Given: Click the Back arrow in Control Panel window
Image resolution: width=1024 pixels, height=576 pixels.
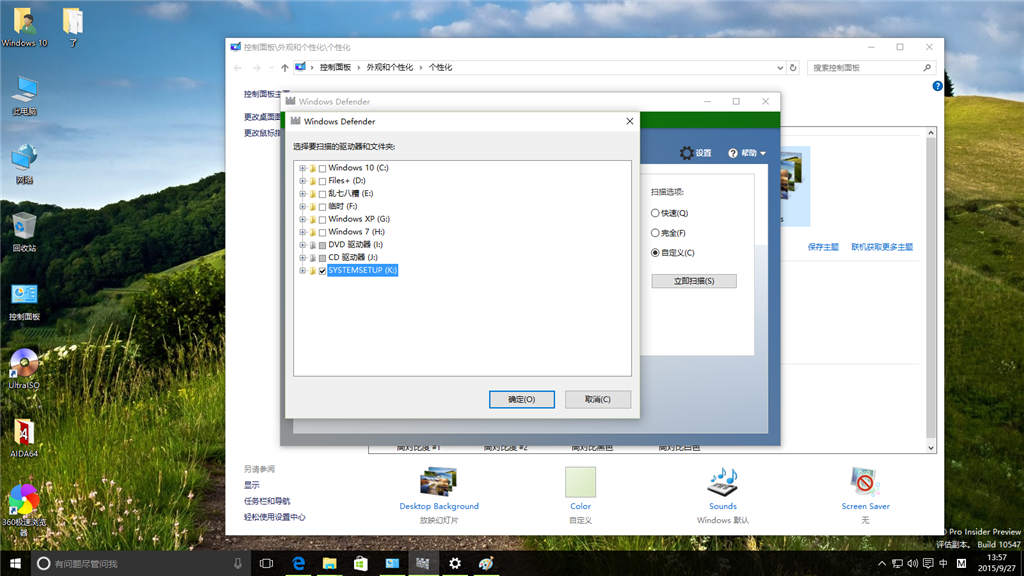Looking at the screenshot, I should (x=238, y=67).
